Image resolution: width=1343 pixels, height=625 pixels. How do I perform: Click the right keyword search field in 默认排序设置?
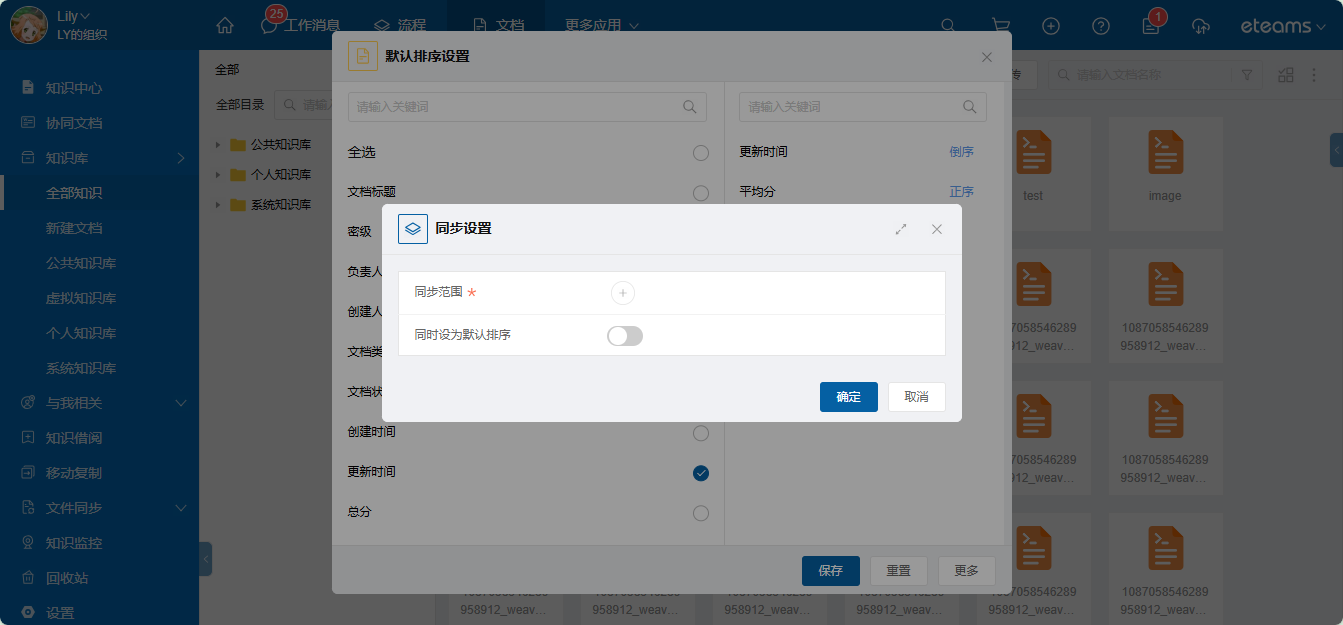862,107
